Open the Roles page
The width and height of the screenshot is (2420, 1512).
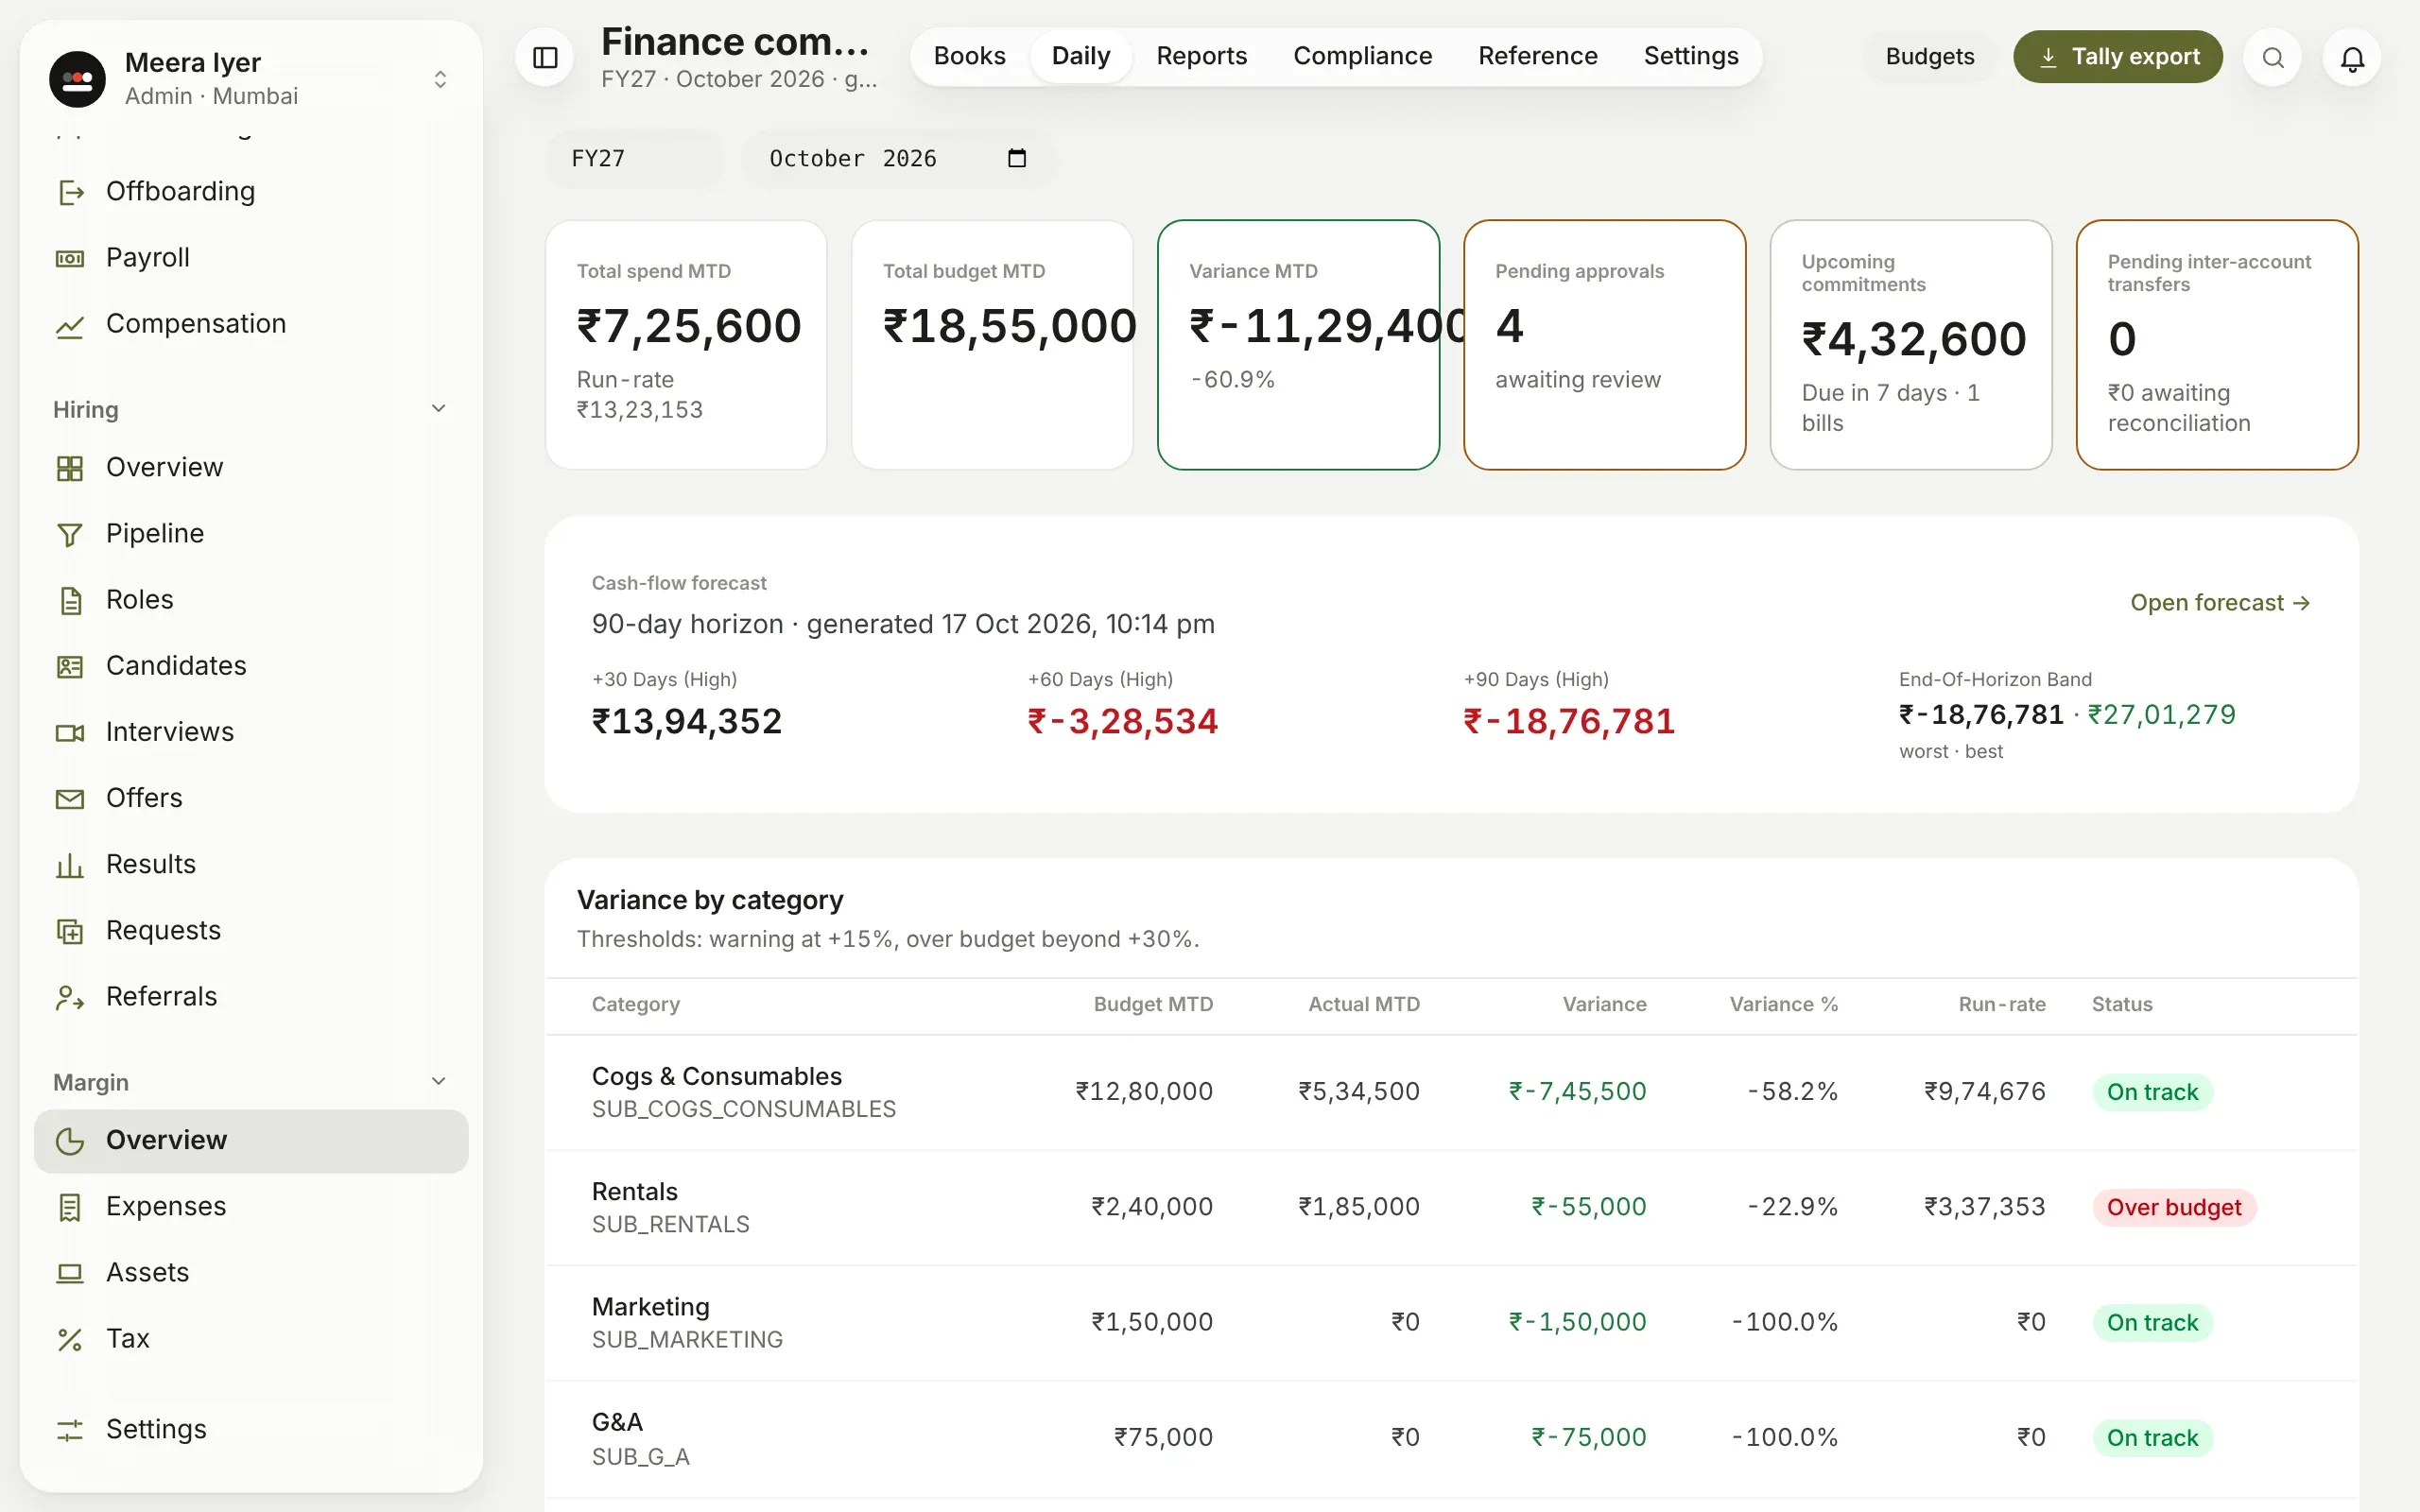click(251, 600)
